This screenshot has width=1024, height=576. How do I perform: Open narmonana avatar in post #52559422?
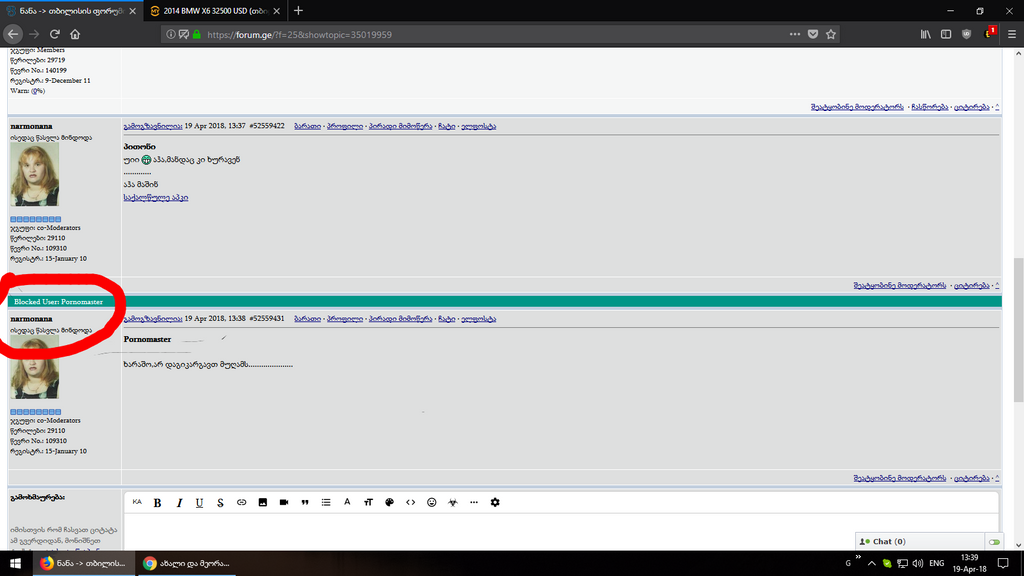pos(35,174)
